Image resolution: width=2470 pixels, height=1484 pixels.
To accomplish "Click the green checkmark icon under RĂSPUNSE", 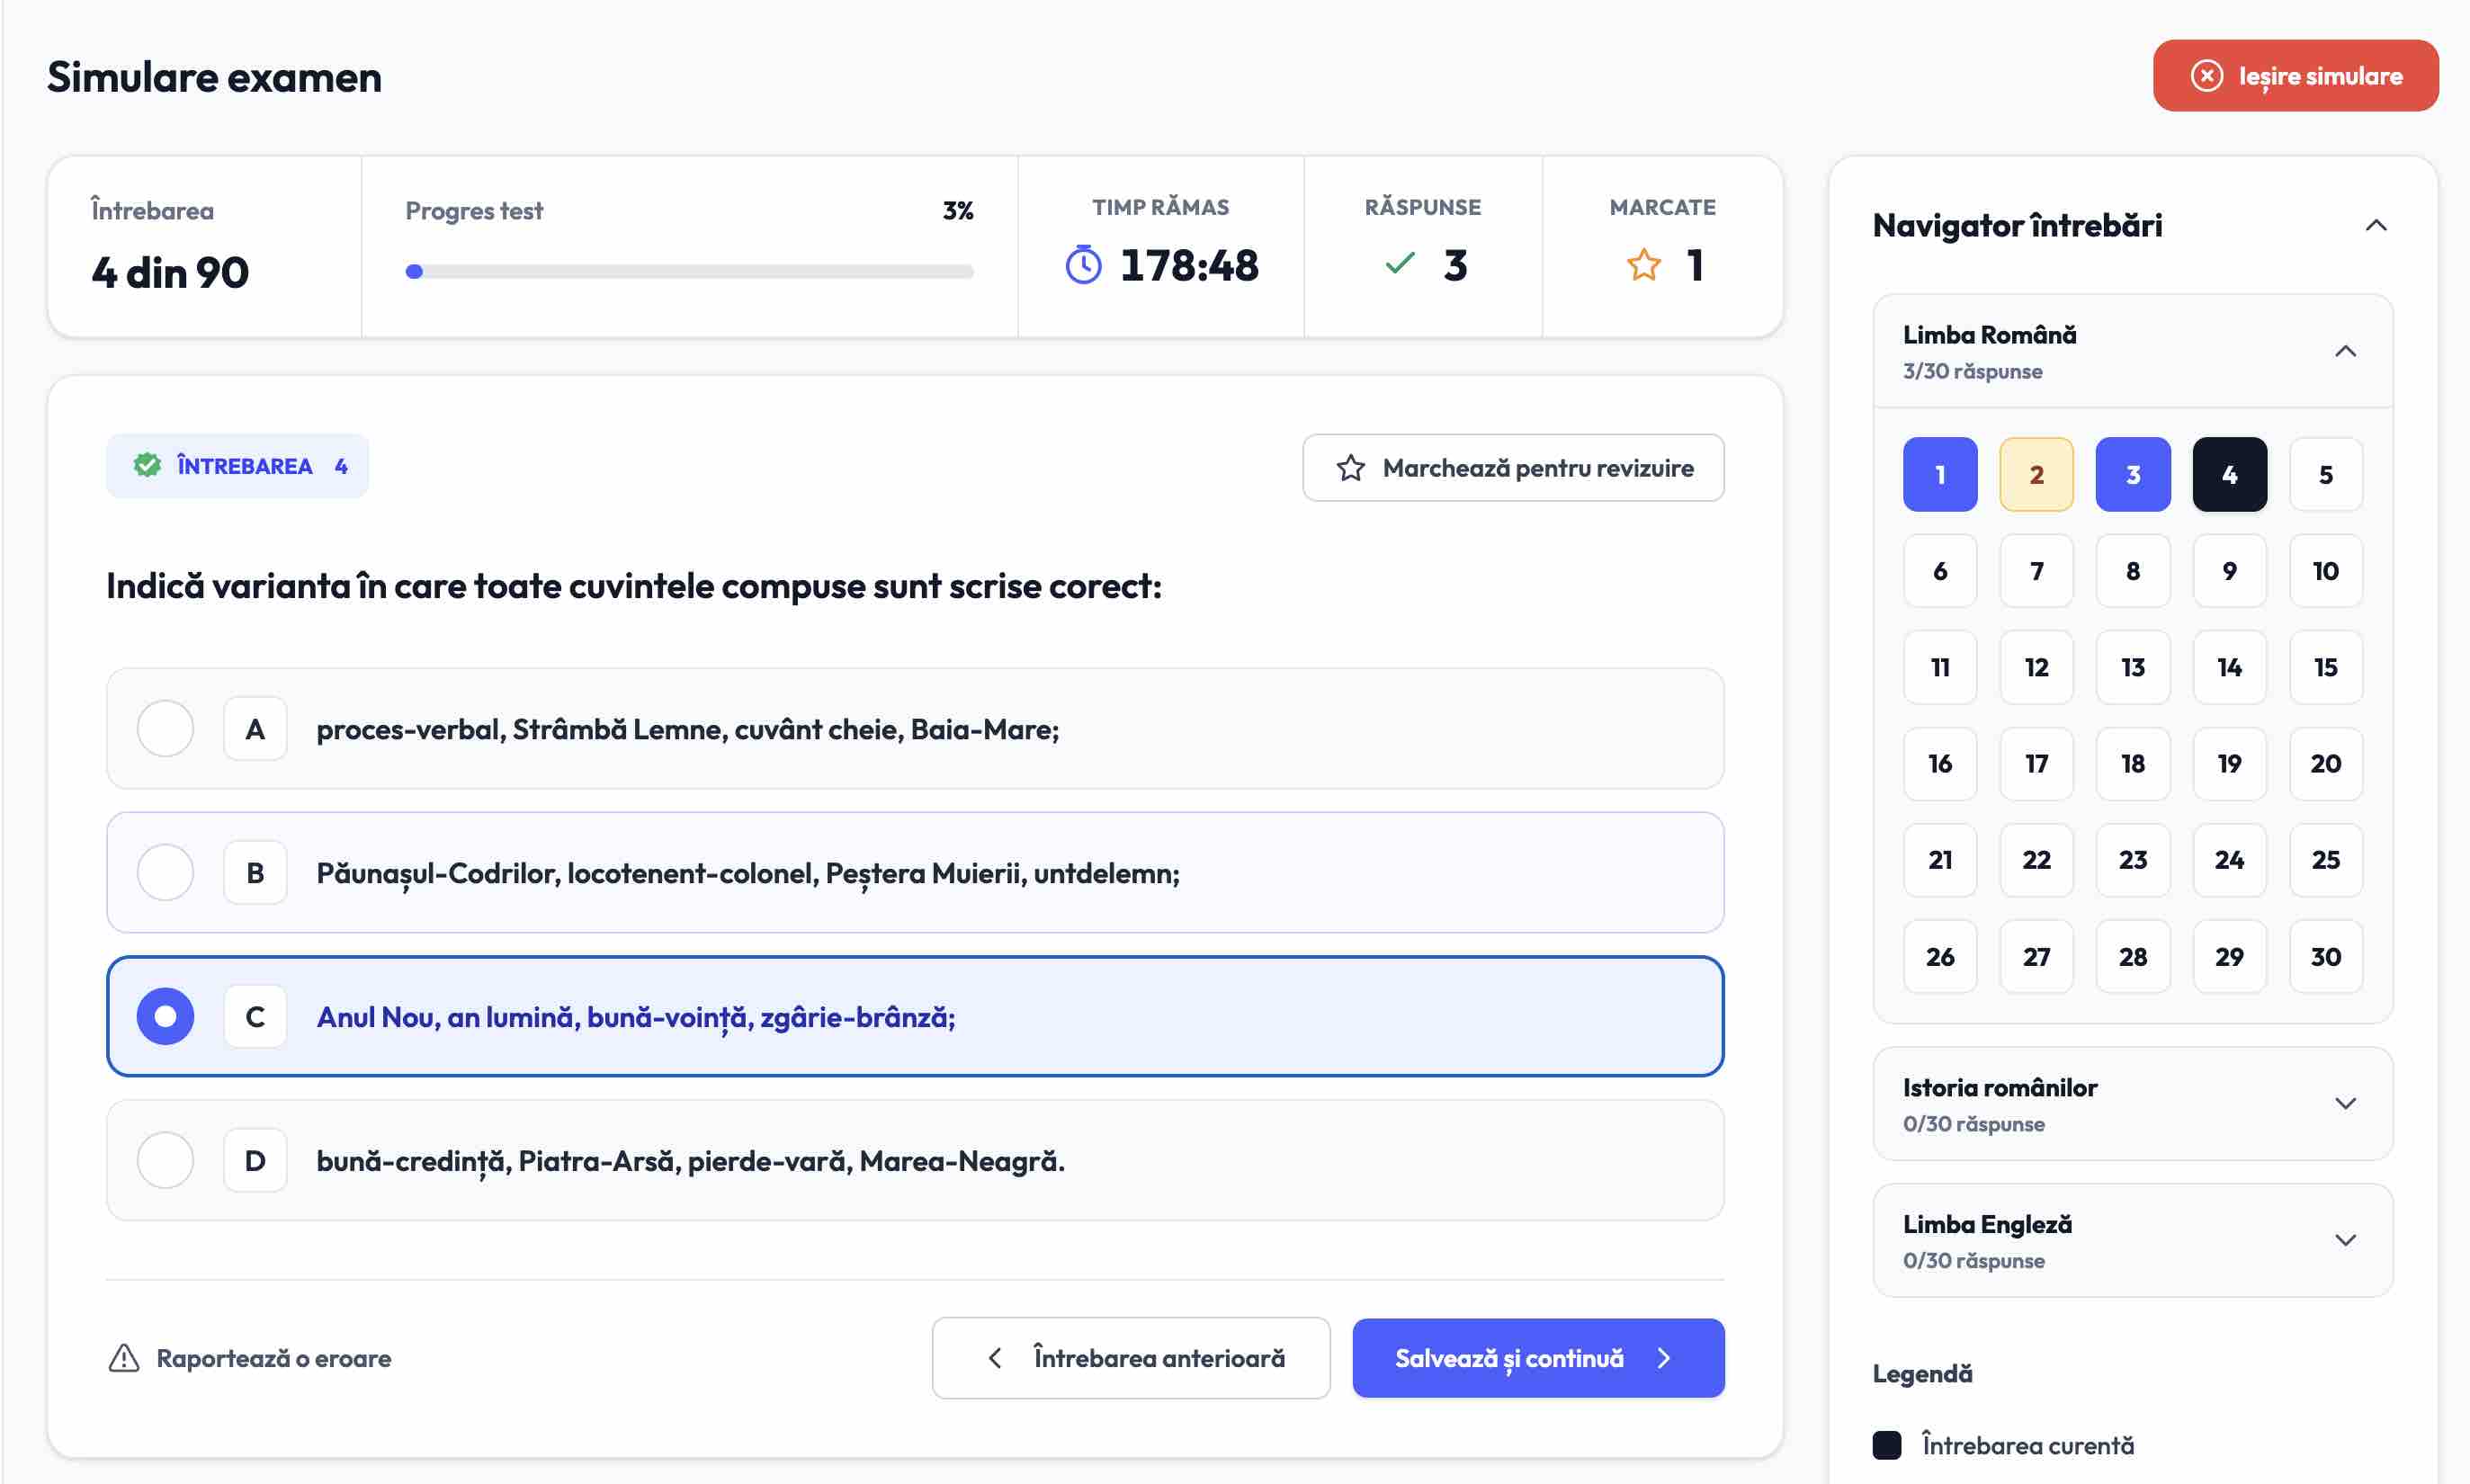I will coord(1400,264).
